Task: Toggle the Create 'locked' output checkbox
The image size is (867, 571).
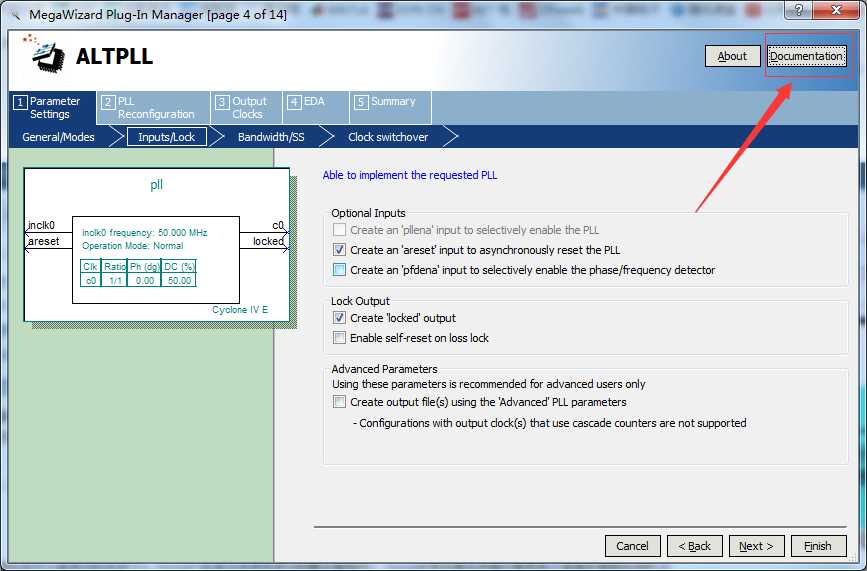Action: tap(339, 318)
